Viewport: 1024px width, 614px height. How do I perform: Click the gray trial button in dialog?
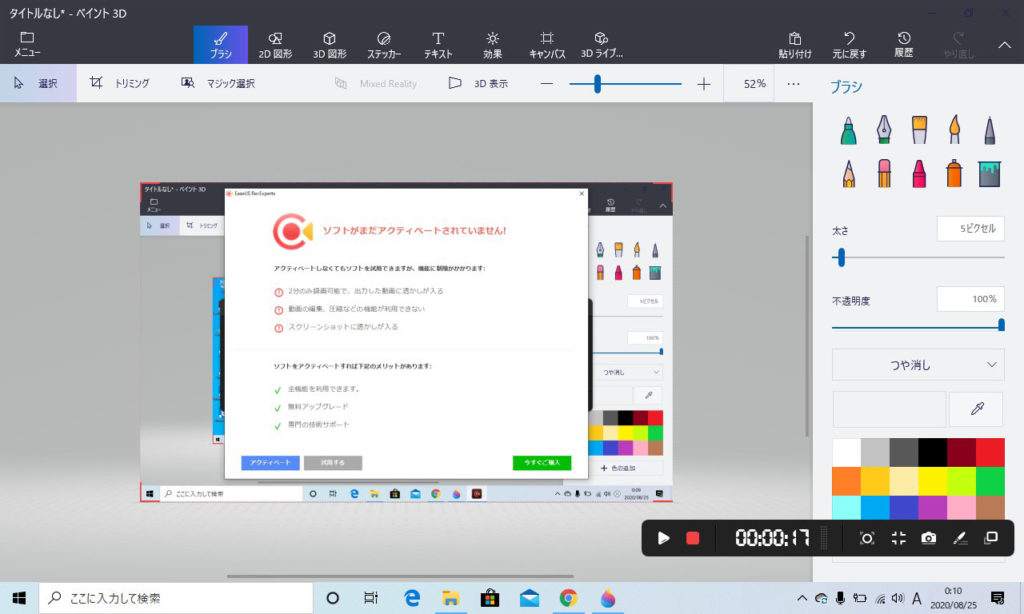332,462
